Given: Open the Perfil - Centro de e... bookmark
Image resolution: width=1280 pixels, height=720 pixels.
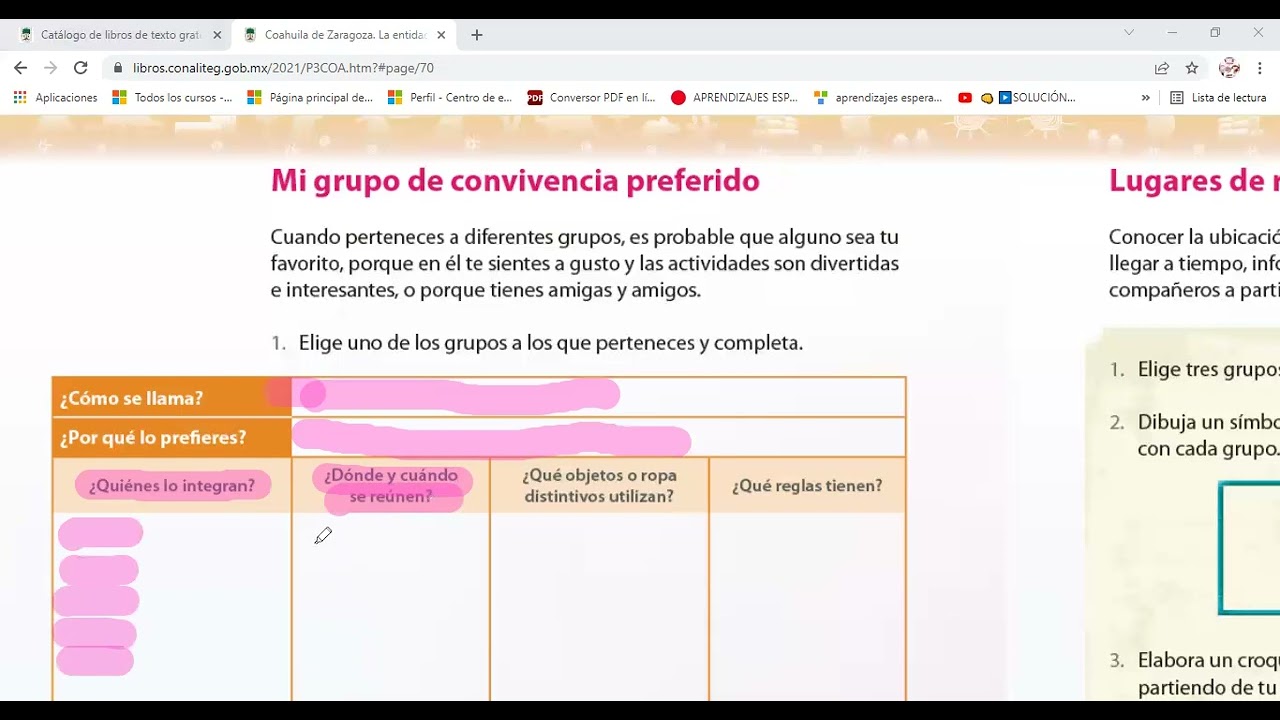Looking at the screenshot, I should coord(450,98).
